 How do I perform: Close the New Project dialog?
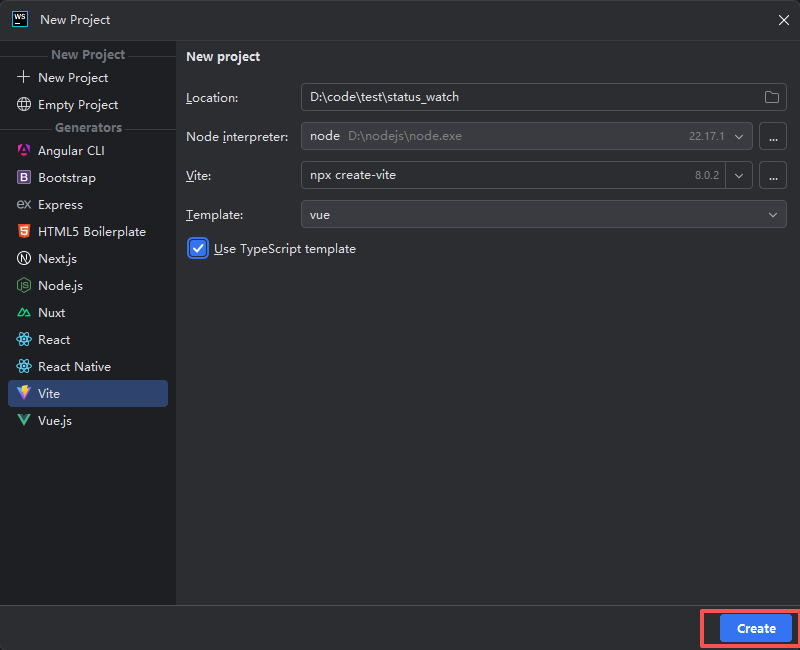(x=784, y=20)
